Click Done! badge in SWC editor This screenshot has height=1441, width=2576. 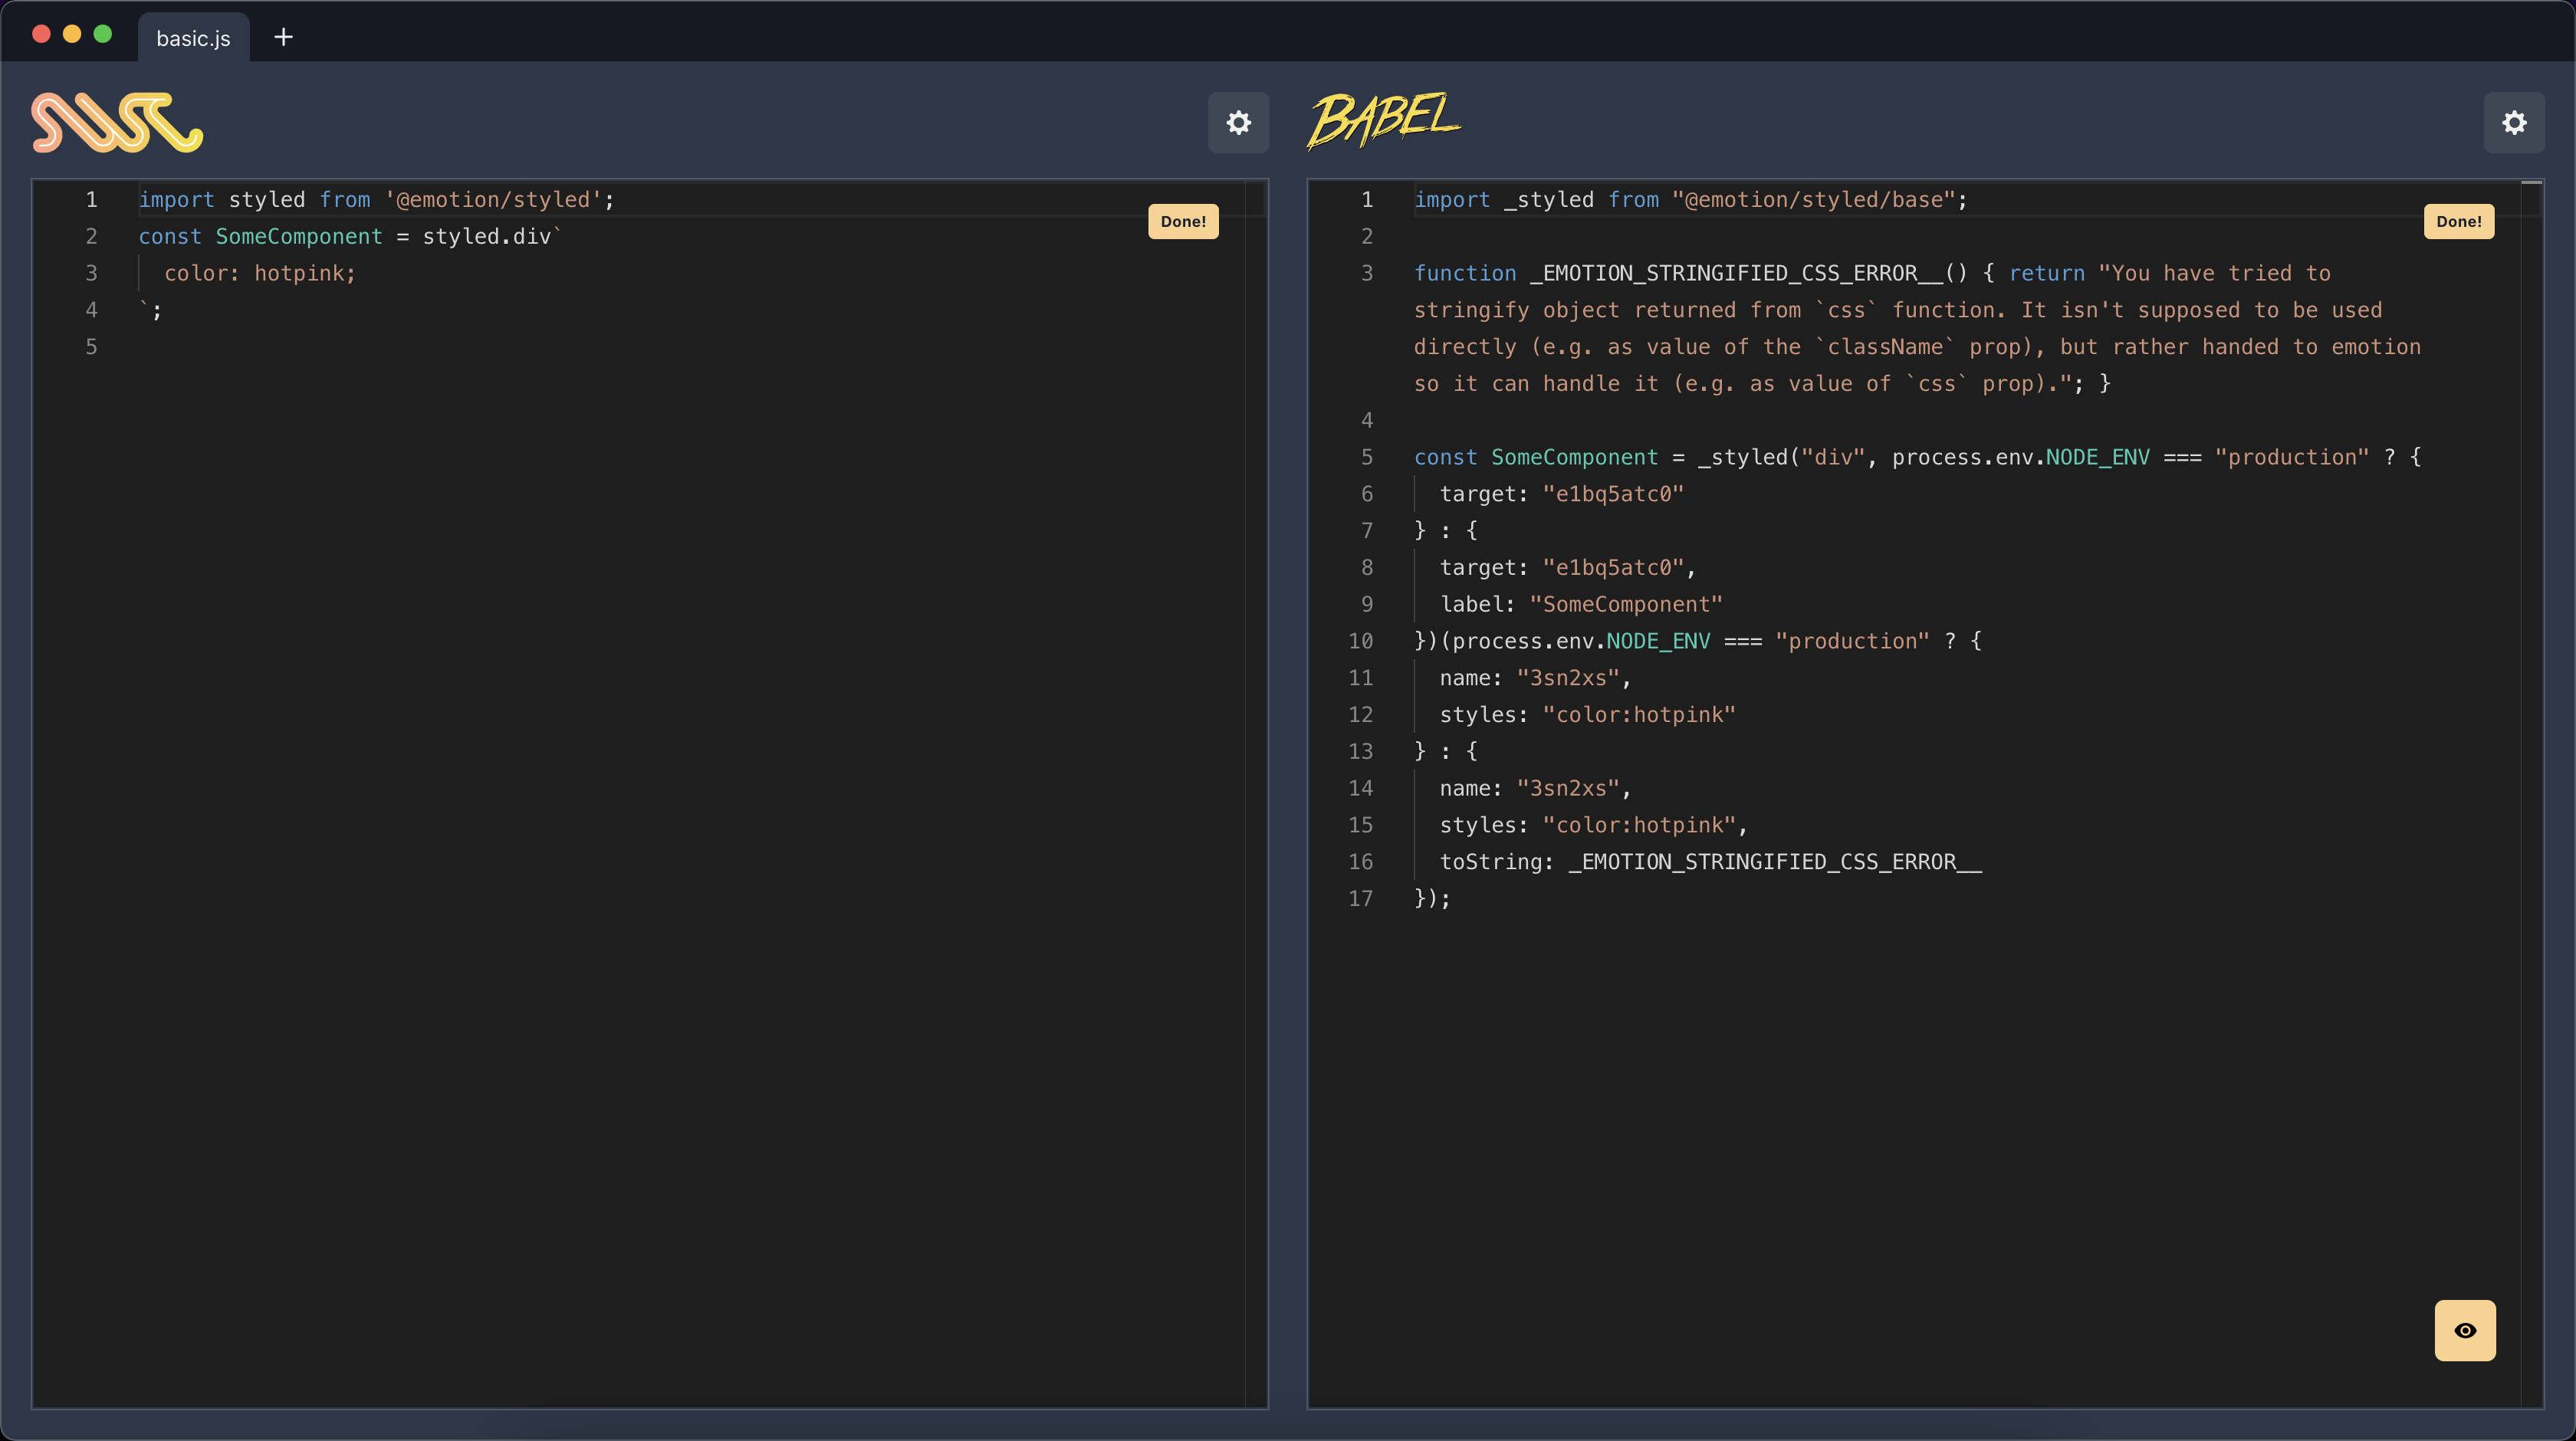(x=1183, y=221)
